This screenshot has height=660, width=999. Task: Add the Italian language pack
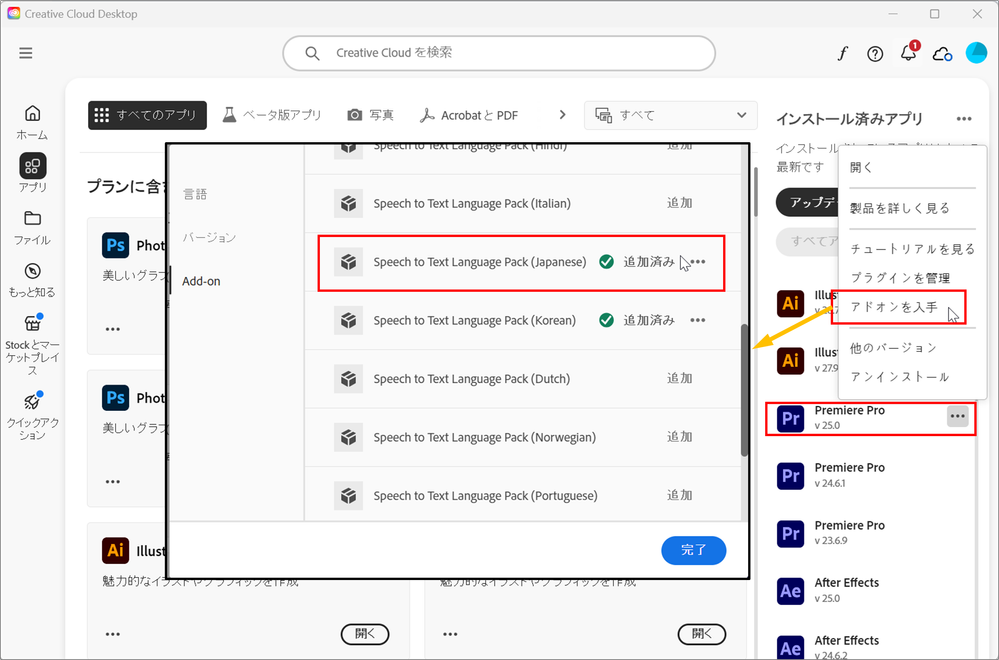click(x=679, y=203)
